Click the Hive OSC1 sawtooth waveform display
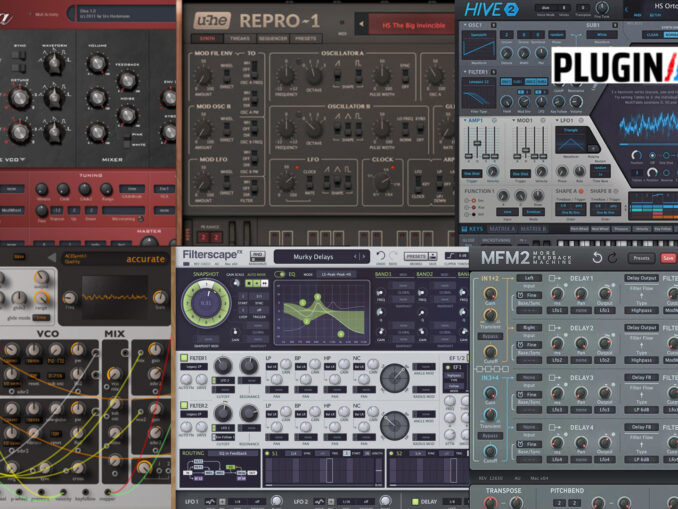Screen dimensions: 678x509 [x=479, y=46]
